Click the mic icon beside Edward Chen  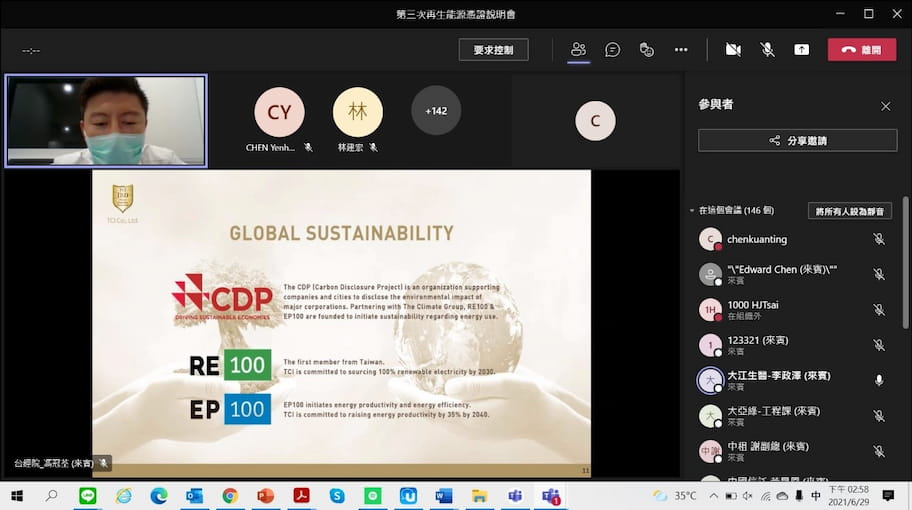pos(879,274)
